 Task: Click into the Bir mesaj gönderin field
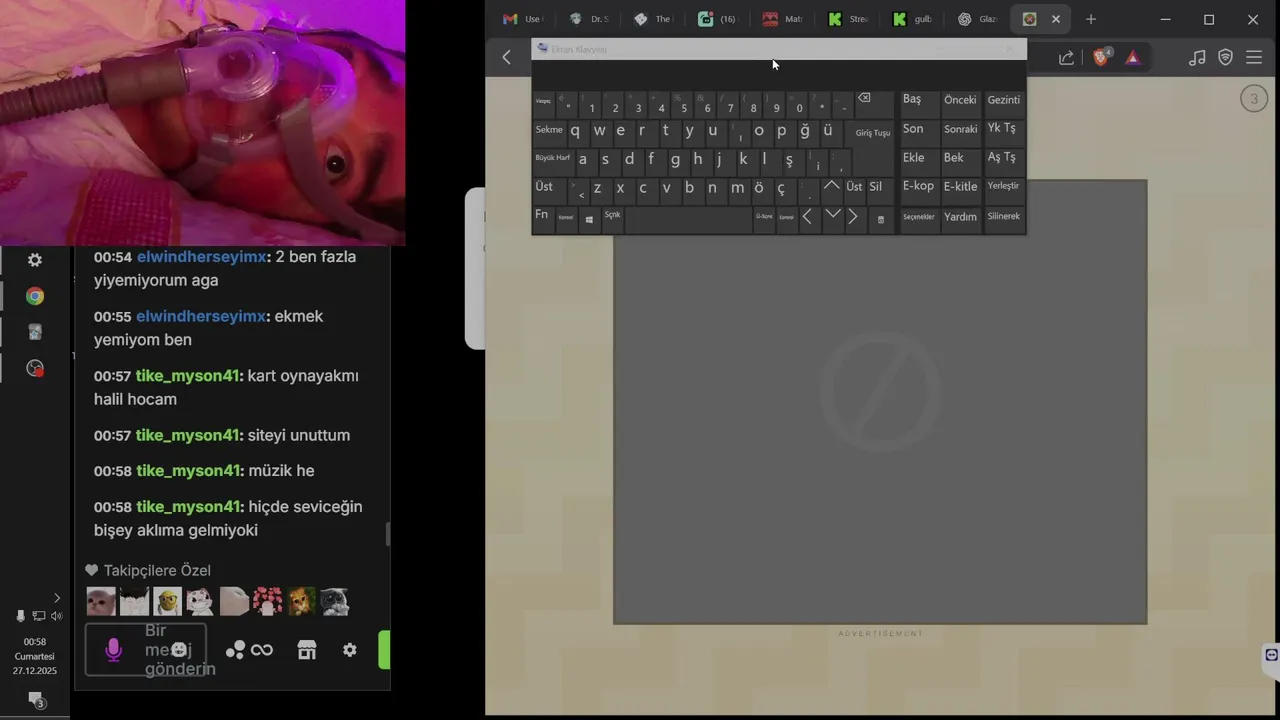pos(145,650)
